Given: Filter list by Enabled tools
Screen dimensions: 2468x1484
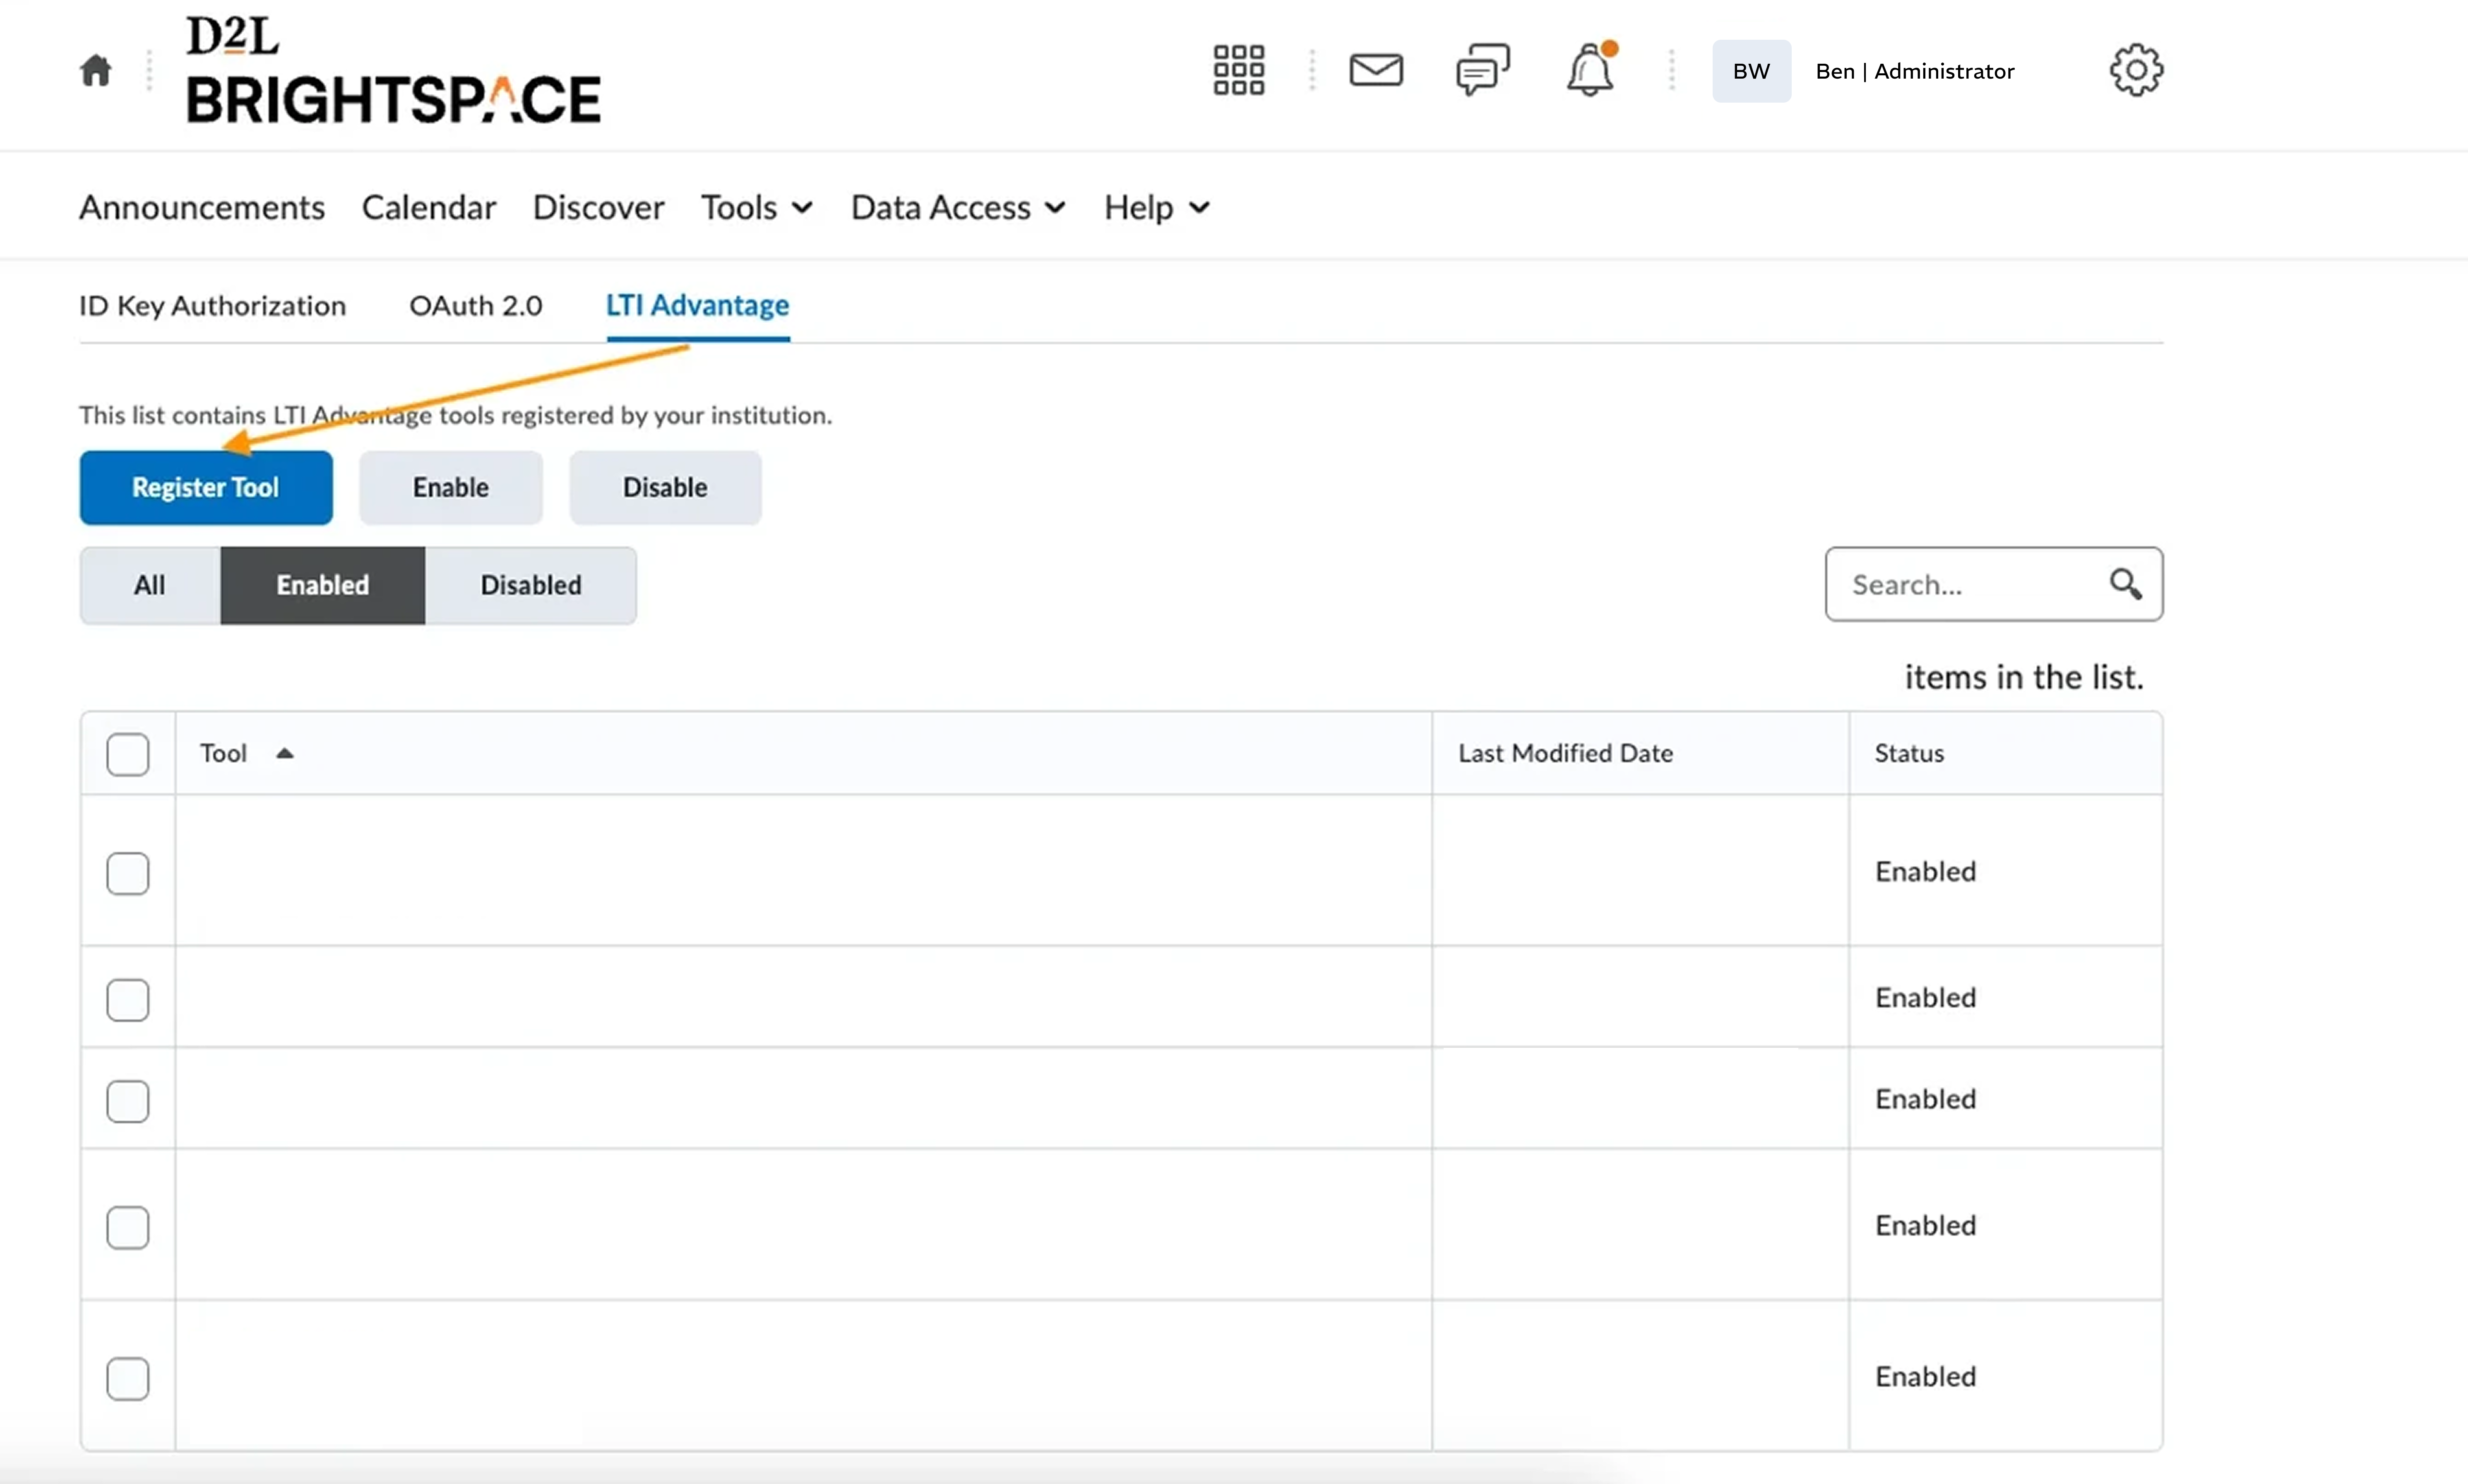Looking at the screenshot, I should pos(323,585).
